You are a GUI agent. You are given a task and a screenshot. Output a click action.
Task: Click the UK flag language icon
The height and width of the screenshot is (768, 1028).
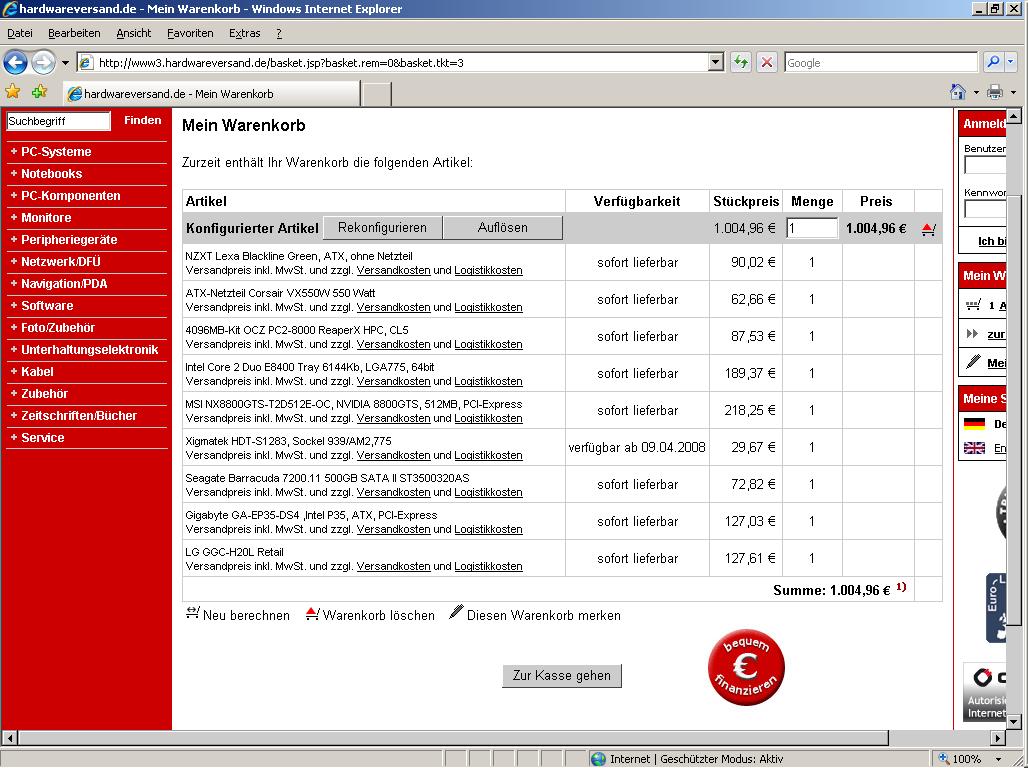(975, 448)
